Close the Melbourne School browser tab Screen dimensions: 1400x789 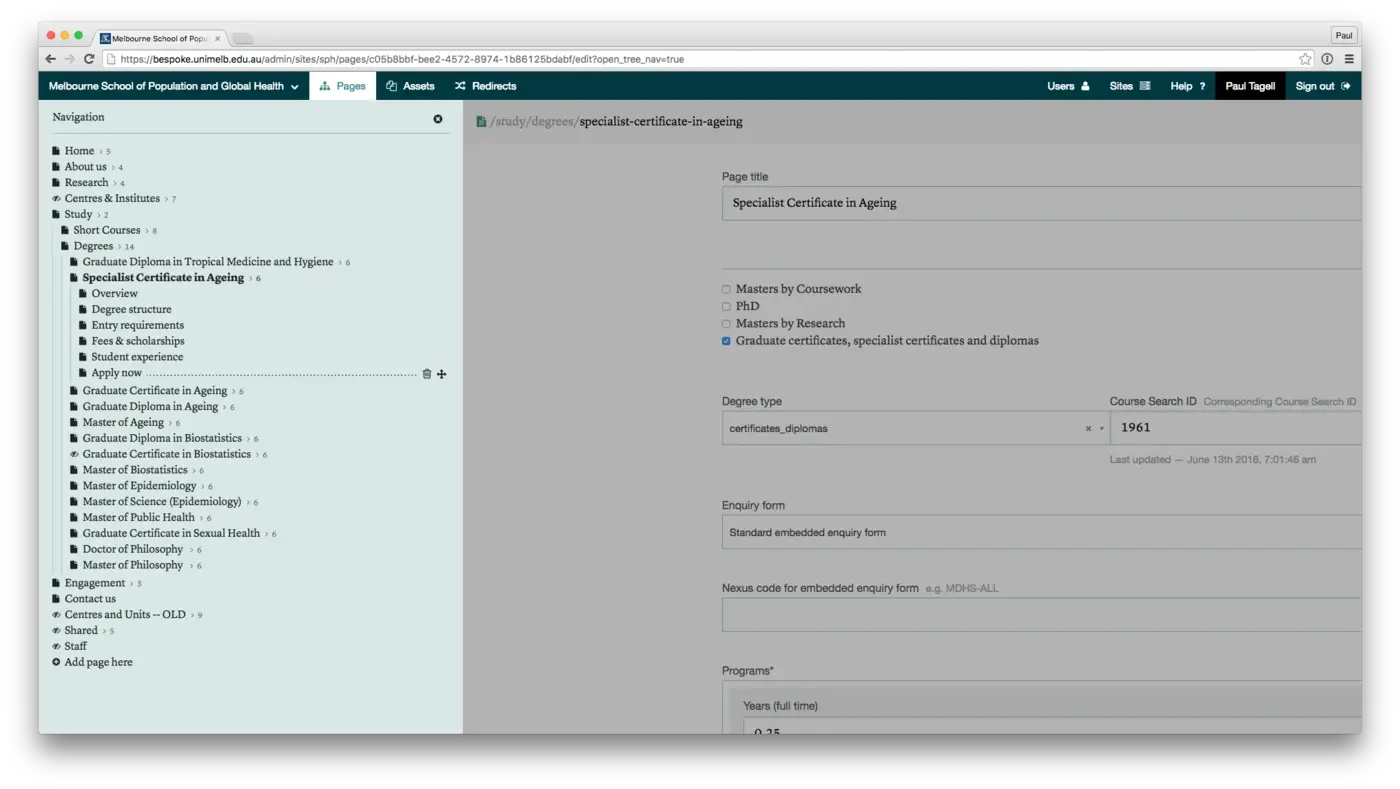(217, 39)
